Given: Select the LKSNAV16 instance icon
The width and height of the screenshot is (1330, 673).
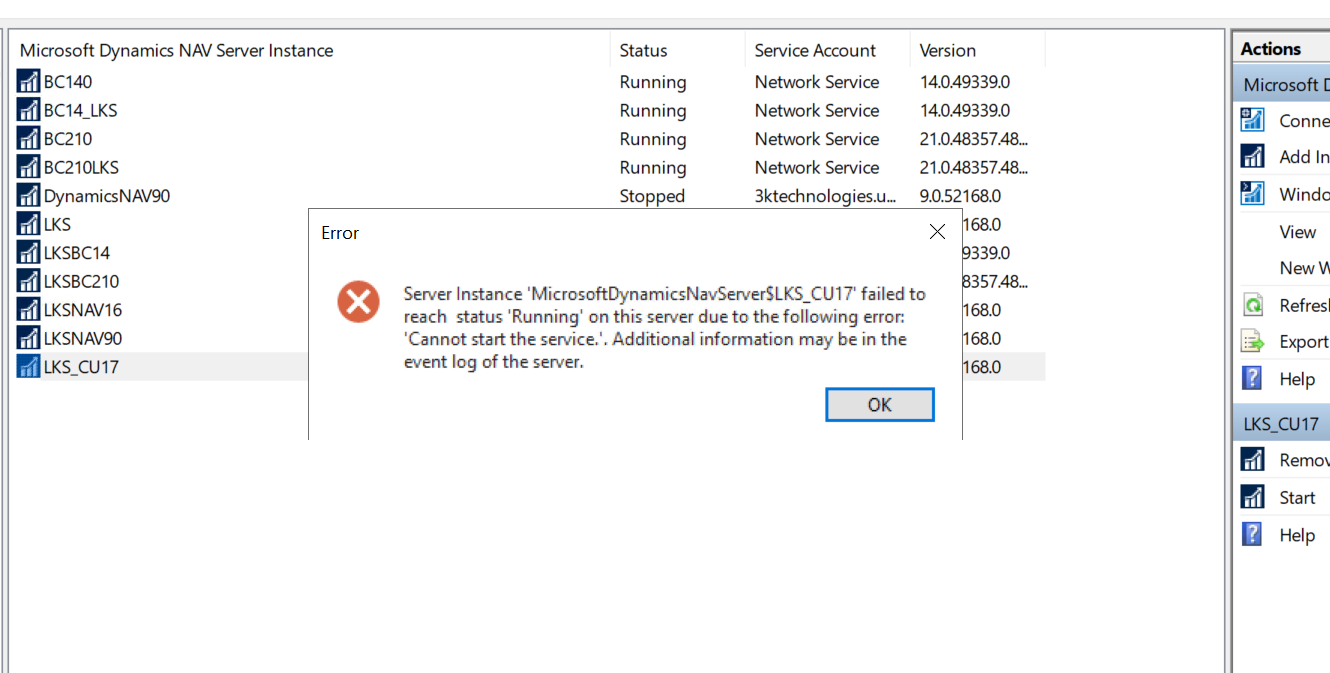Looking at the screenshot, I should (28, 310).
